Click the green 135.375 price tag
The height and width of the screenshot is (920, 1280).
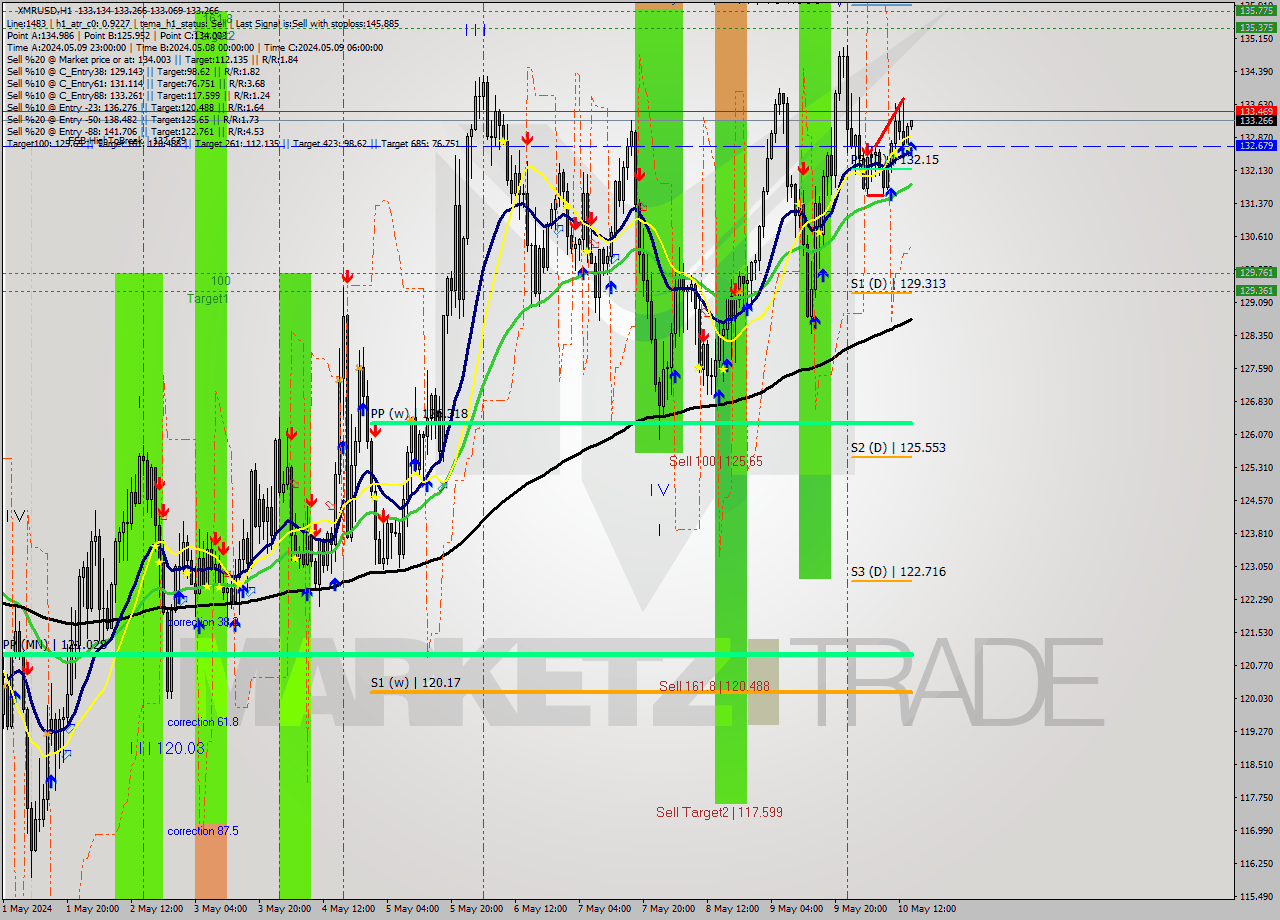pos(1256,28)
